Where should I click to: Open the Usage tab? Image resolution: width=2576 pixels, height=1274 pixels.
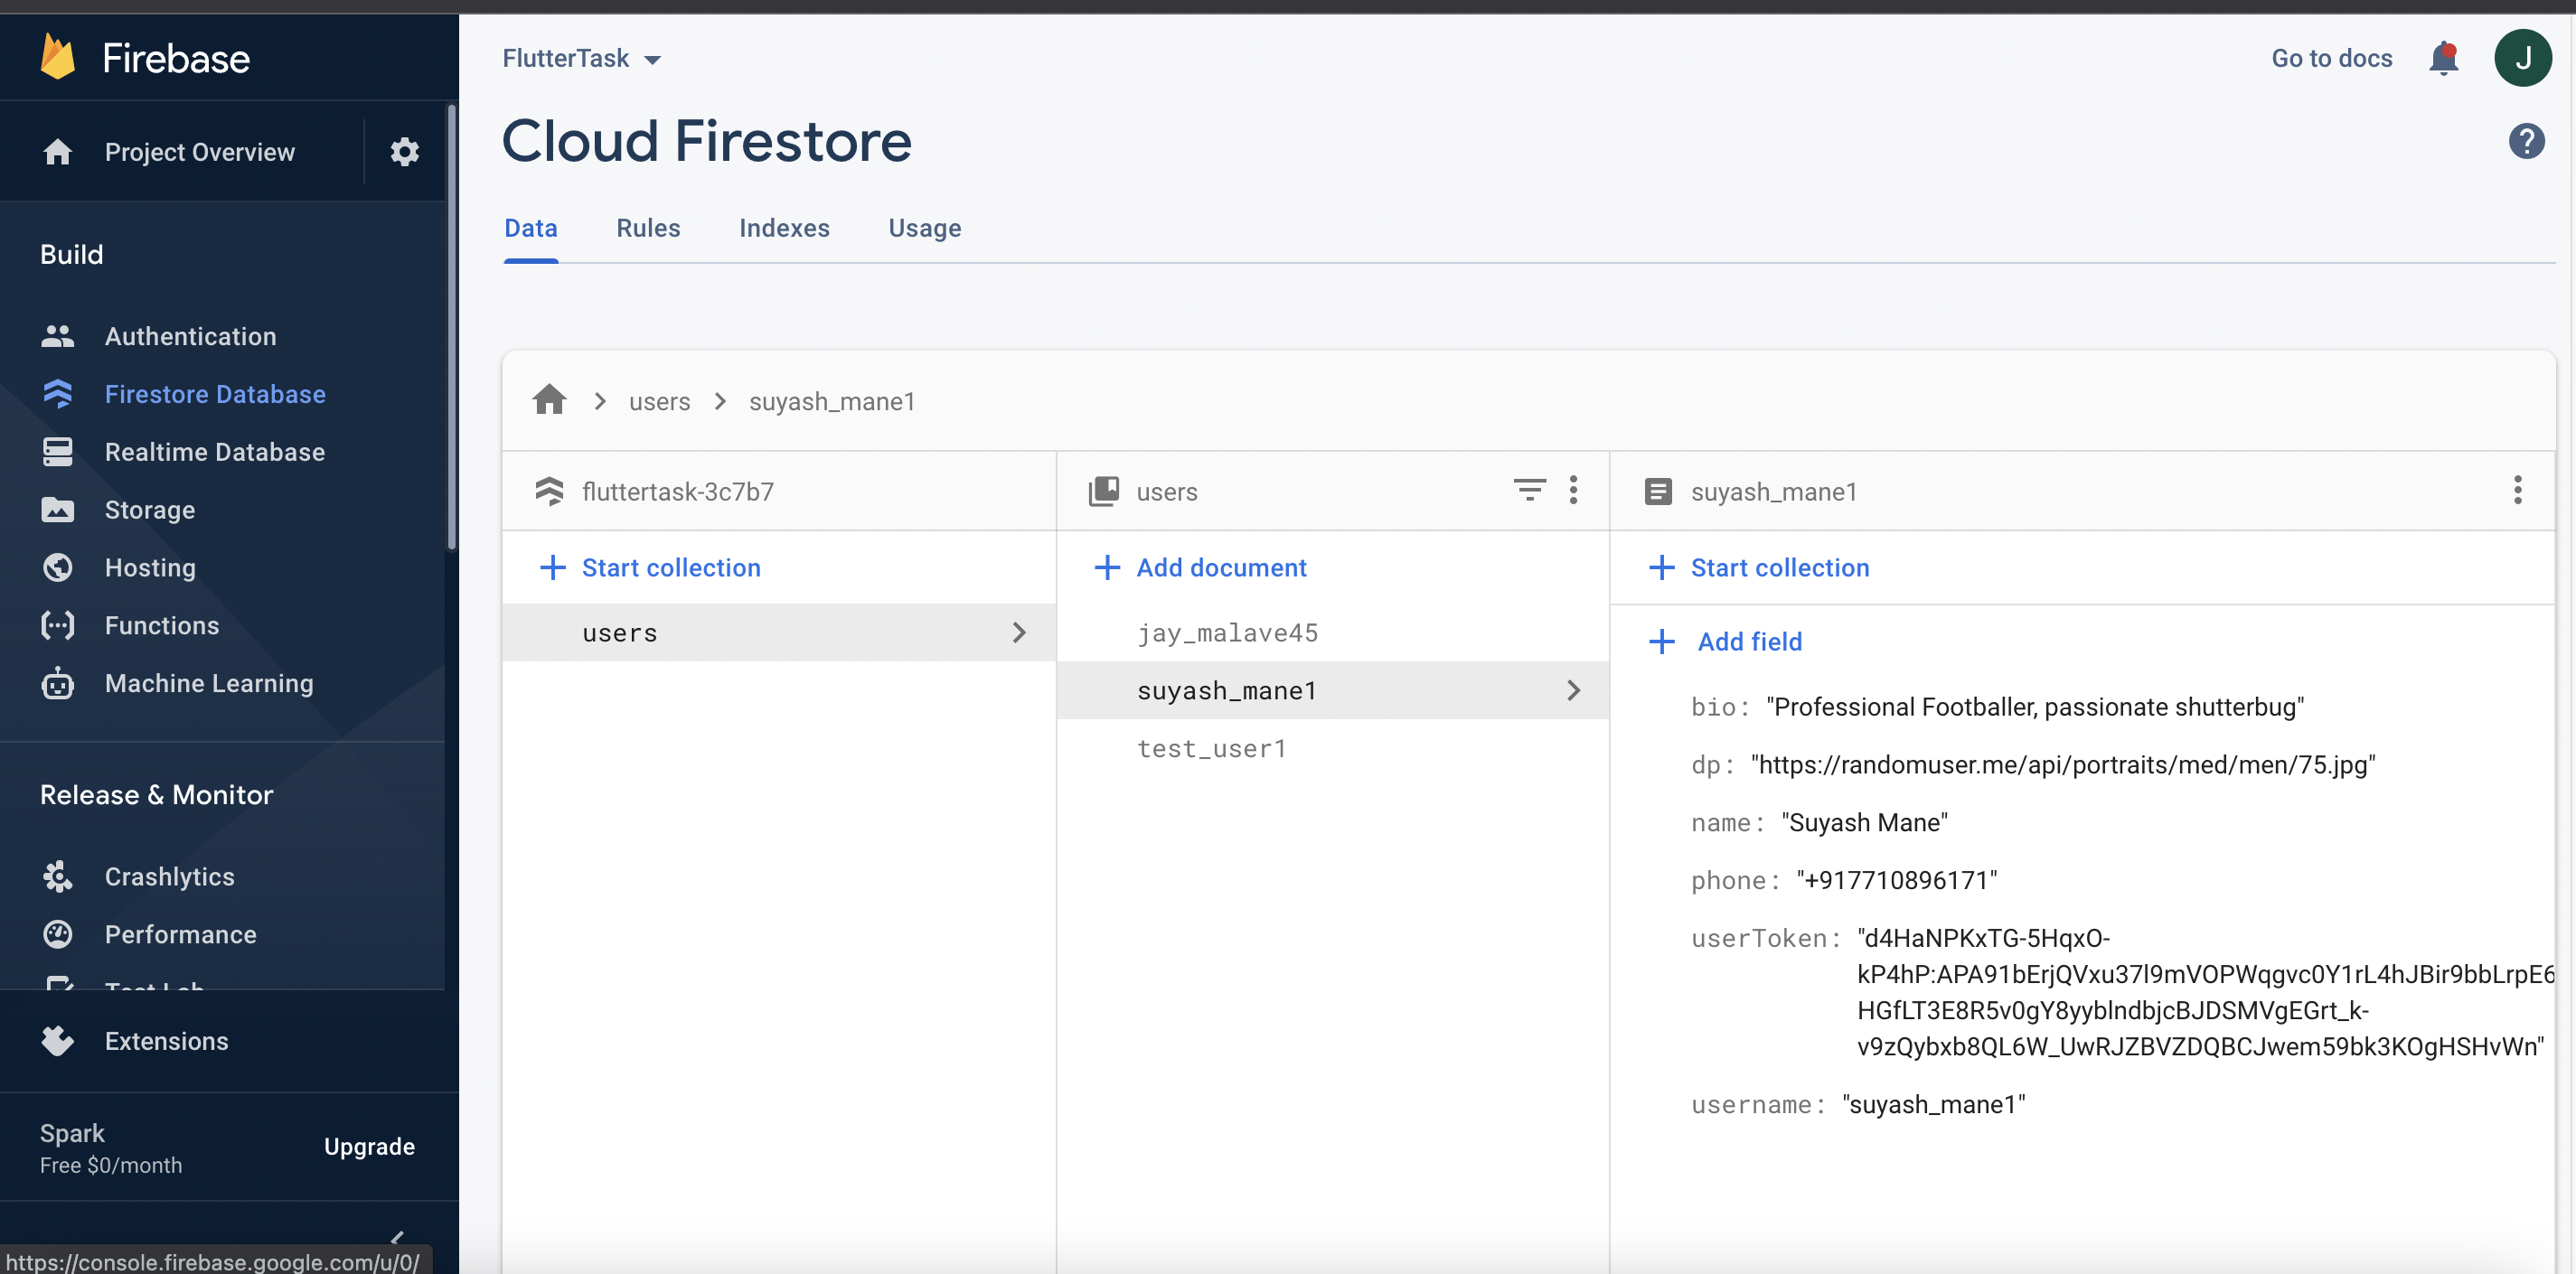[924, 228]
